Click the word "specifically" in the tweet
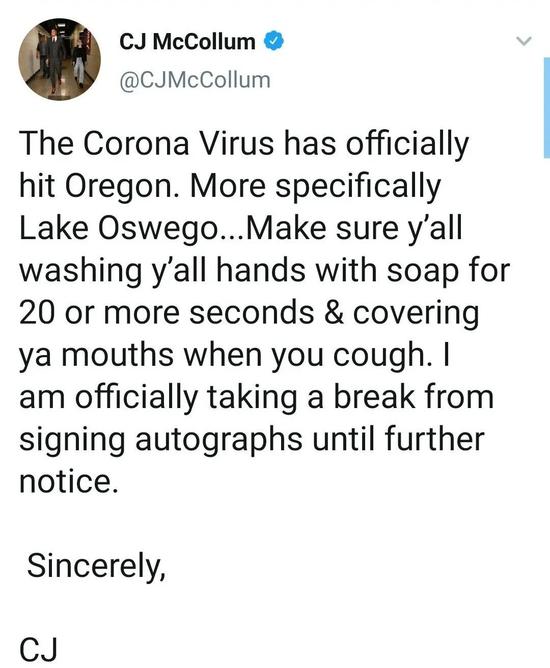The width and height of the screenshot is (550, 668). (358, 187)
